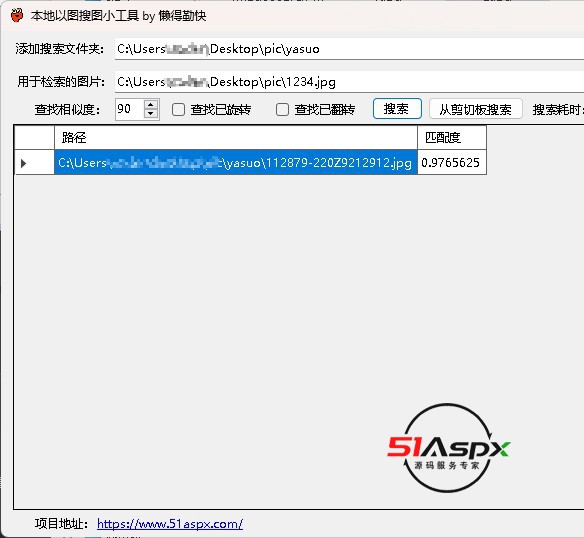584x538 pixels.
Task: Click the blank header cell above the row selector
Action: pos(35,137)
